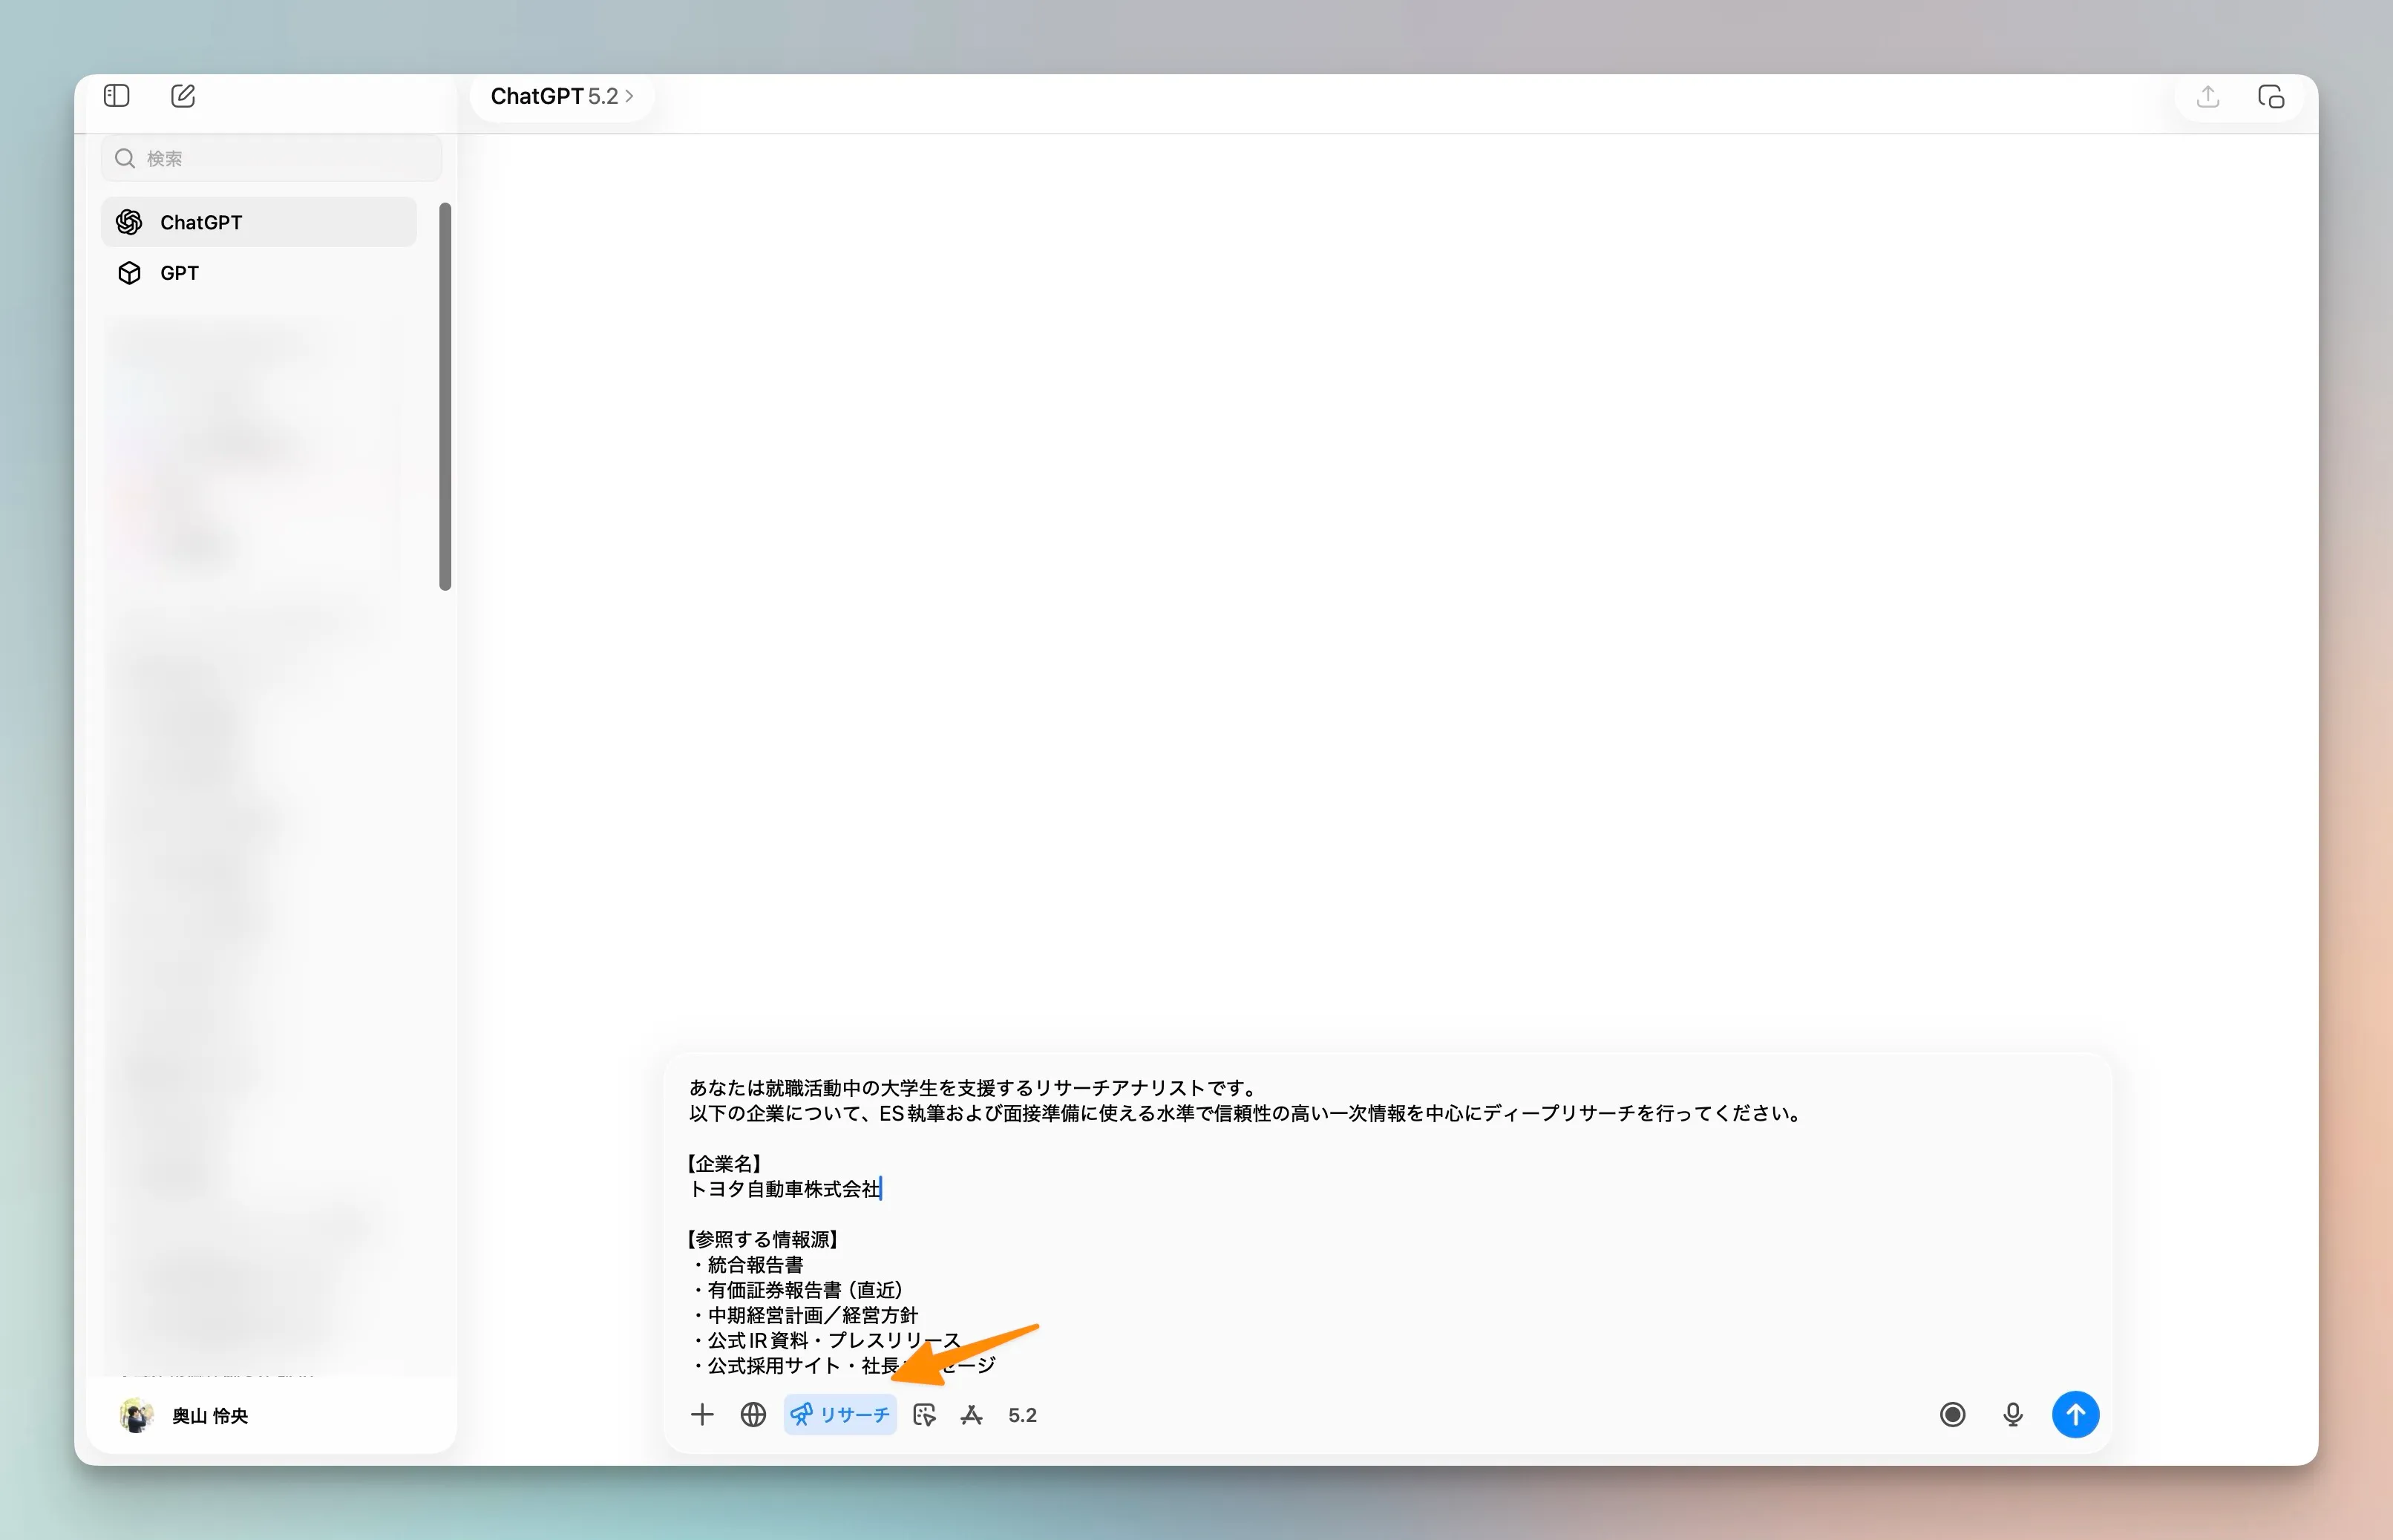
Task: Share the conversation via the share icon
Action: [2208, 96]
